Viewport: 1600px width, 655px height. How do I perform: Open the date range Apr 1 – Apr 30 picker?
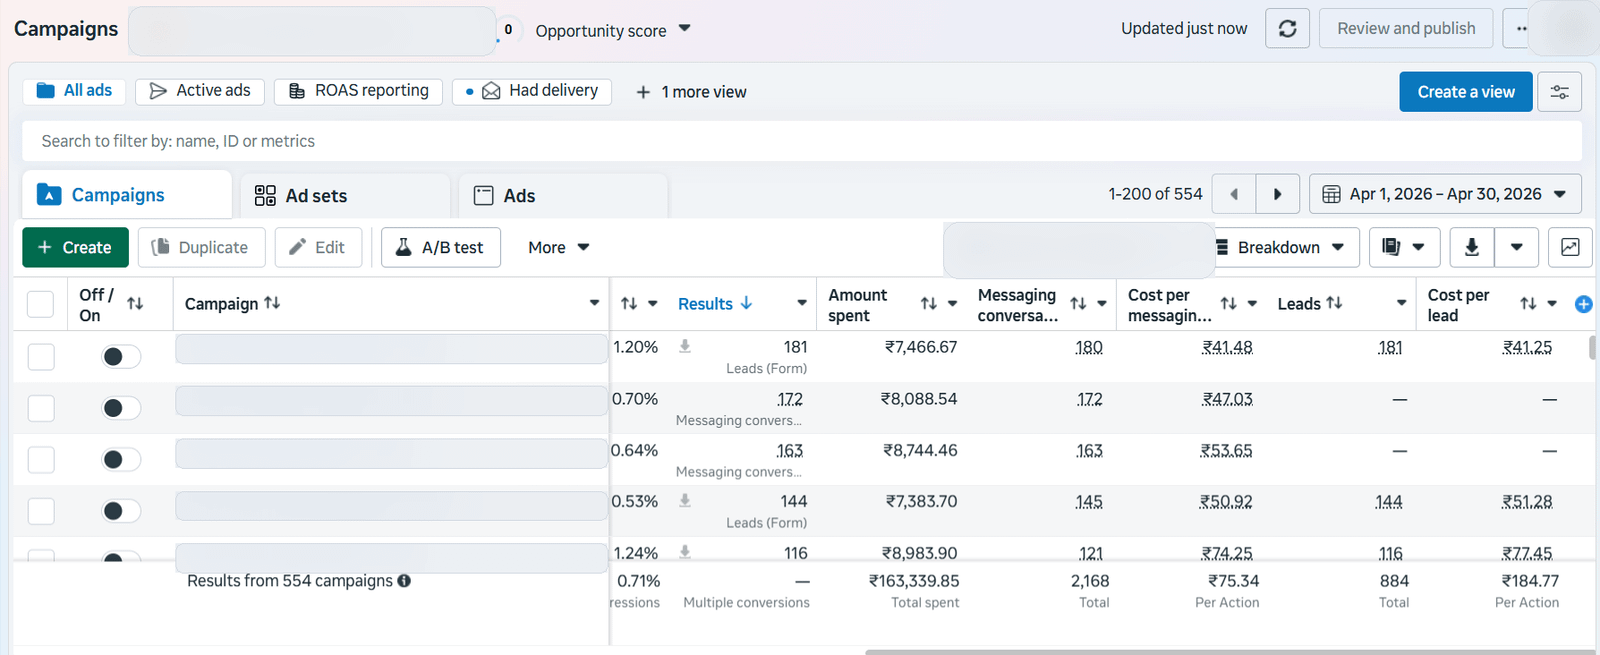point(1445,194)
